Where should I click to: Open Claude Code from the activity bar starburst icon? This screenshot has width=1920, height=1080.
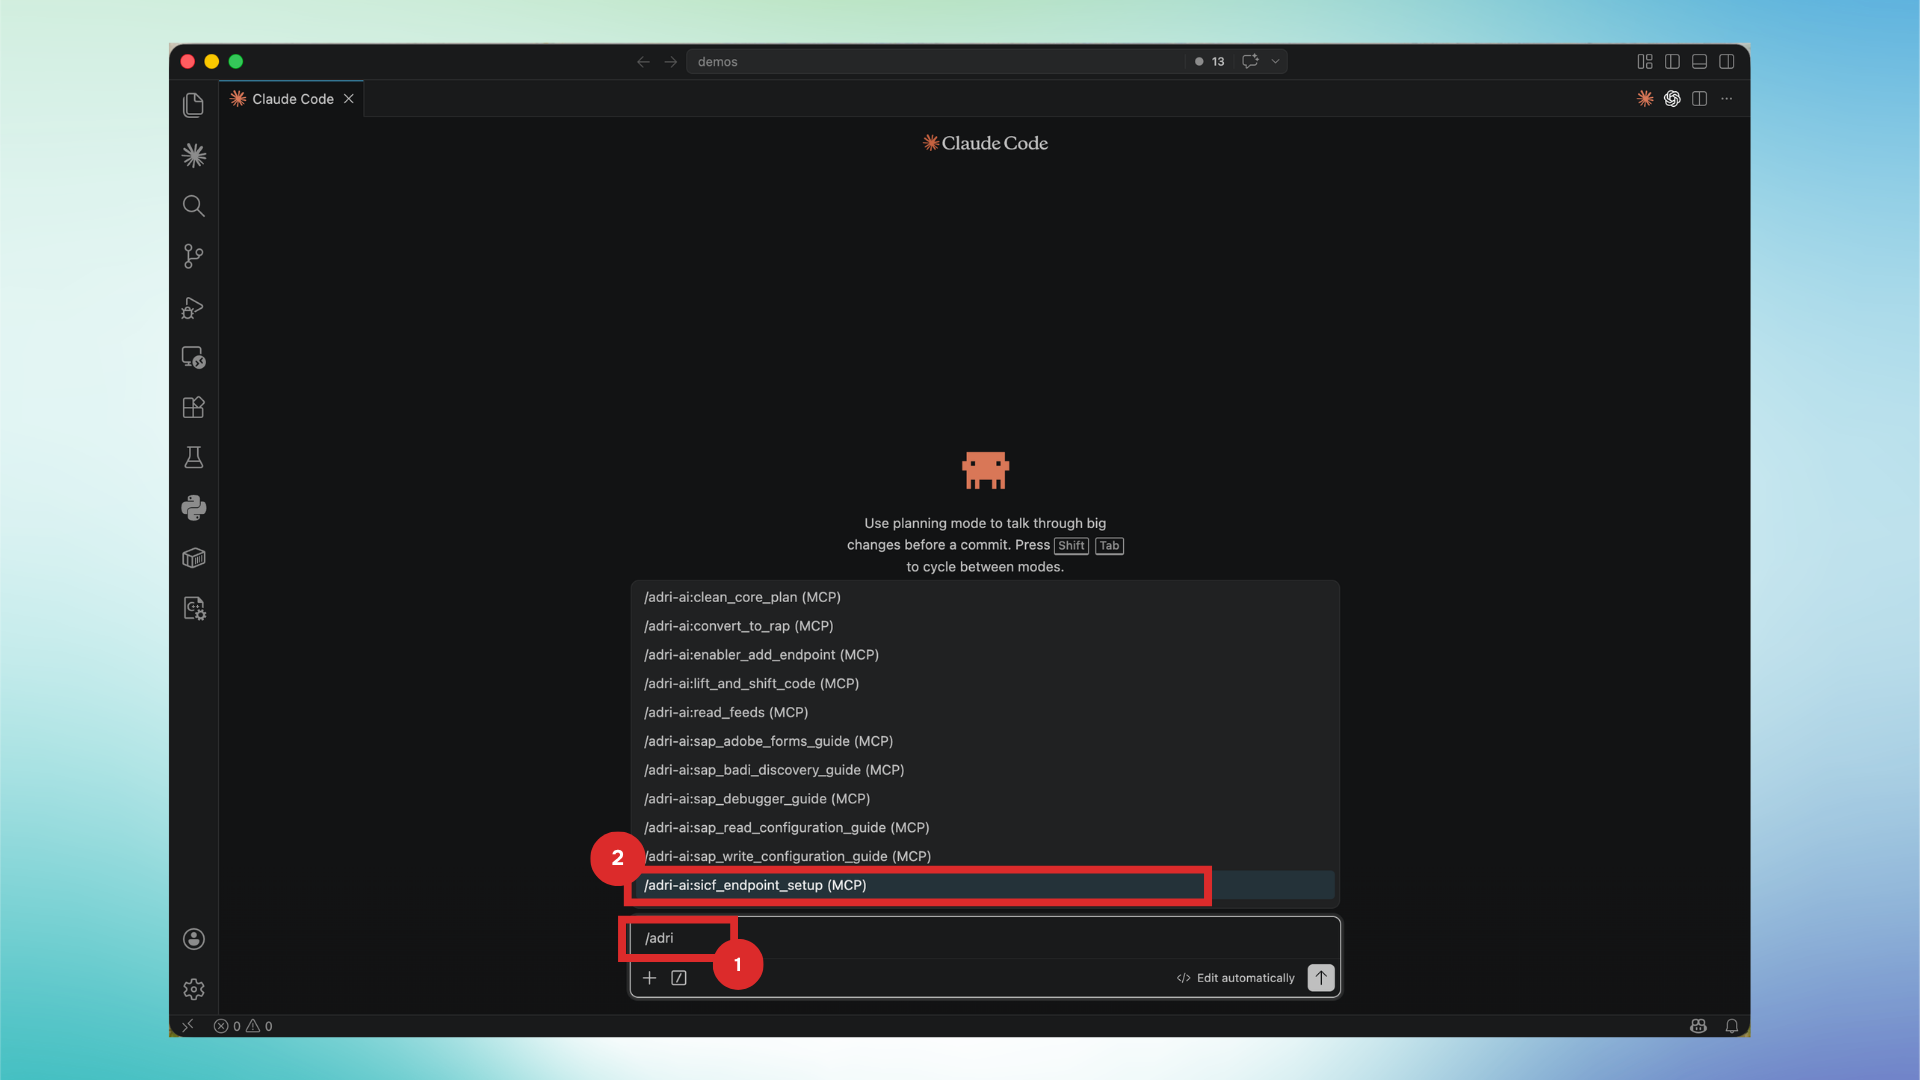(x=193, y=155)
